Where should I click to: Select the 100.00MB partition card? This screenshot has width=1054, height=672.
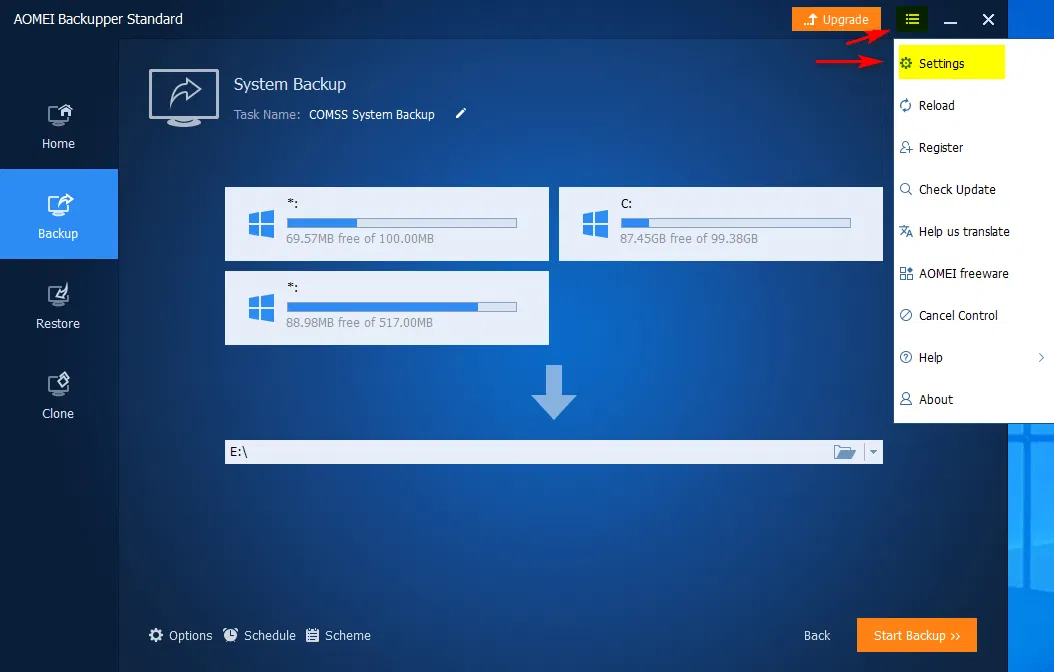tap(387, 224)
